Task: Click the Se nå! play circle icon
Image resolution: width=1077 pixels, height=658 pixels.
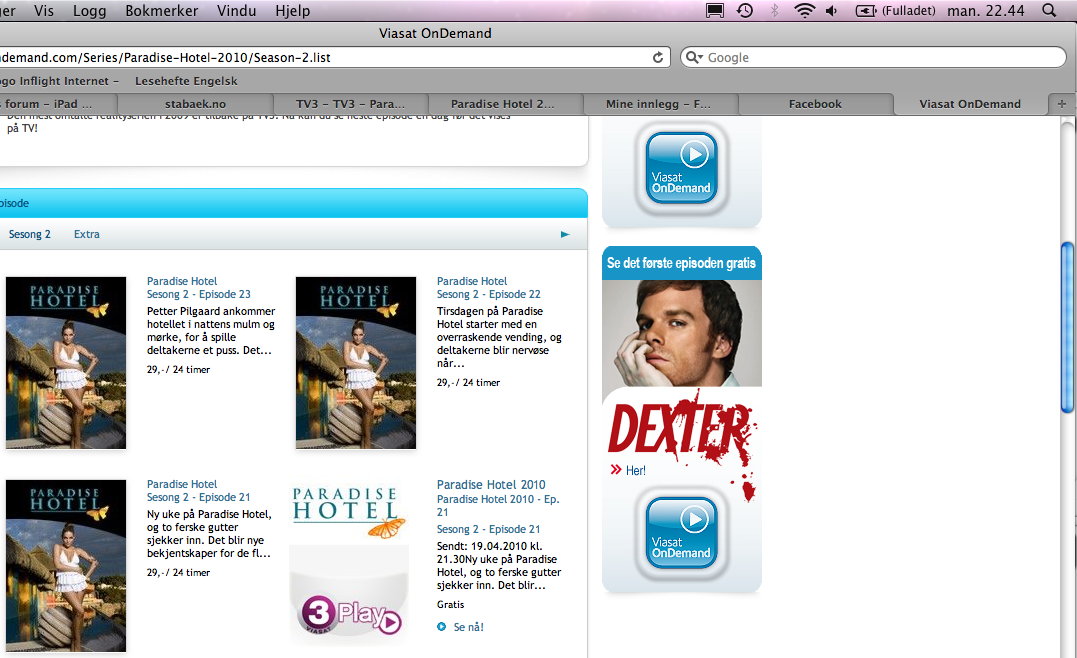Action: [x=442, y=626]
